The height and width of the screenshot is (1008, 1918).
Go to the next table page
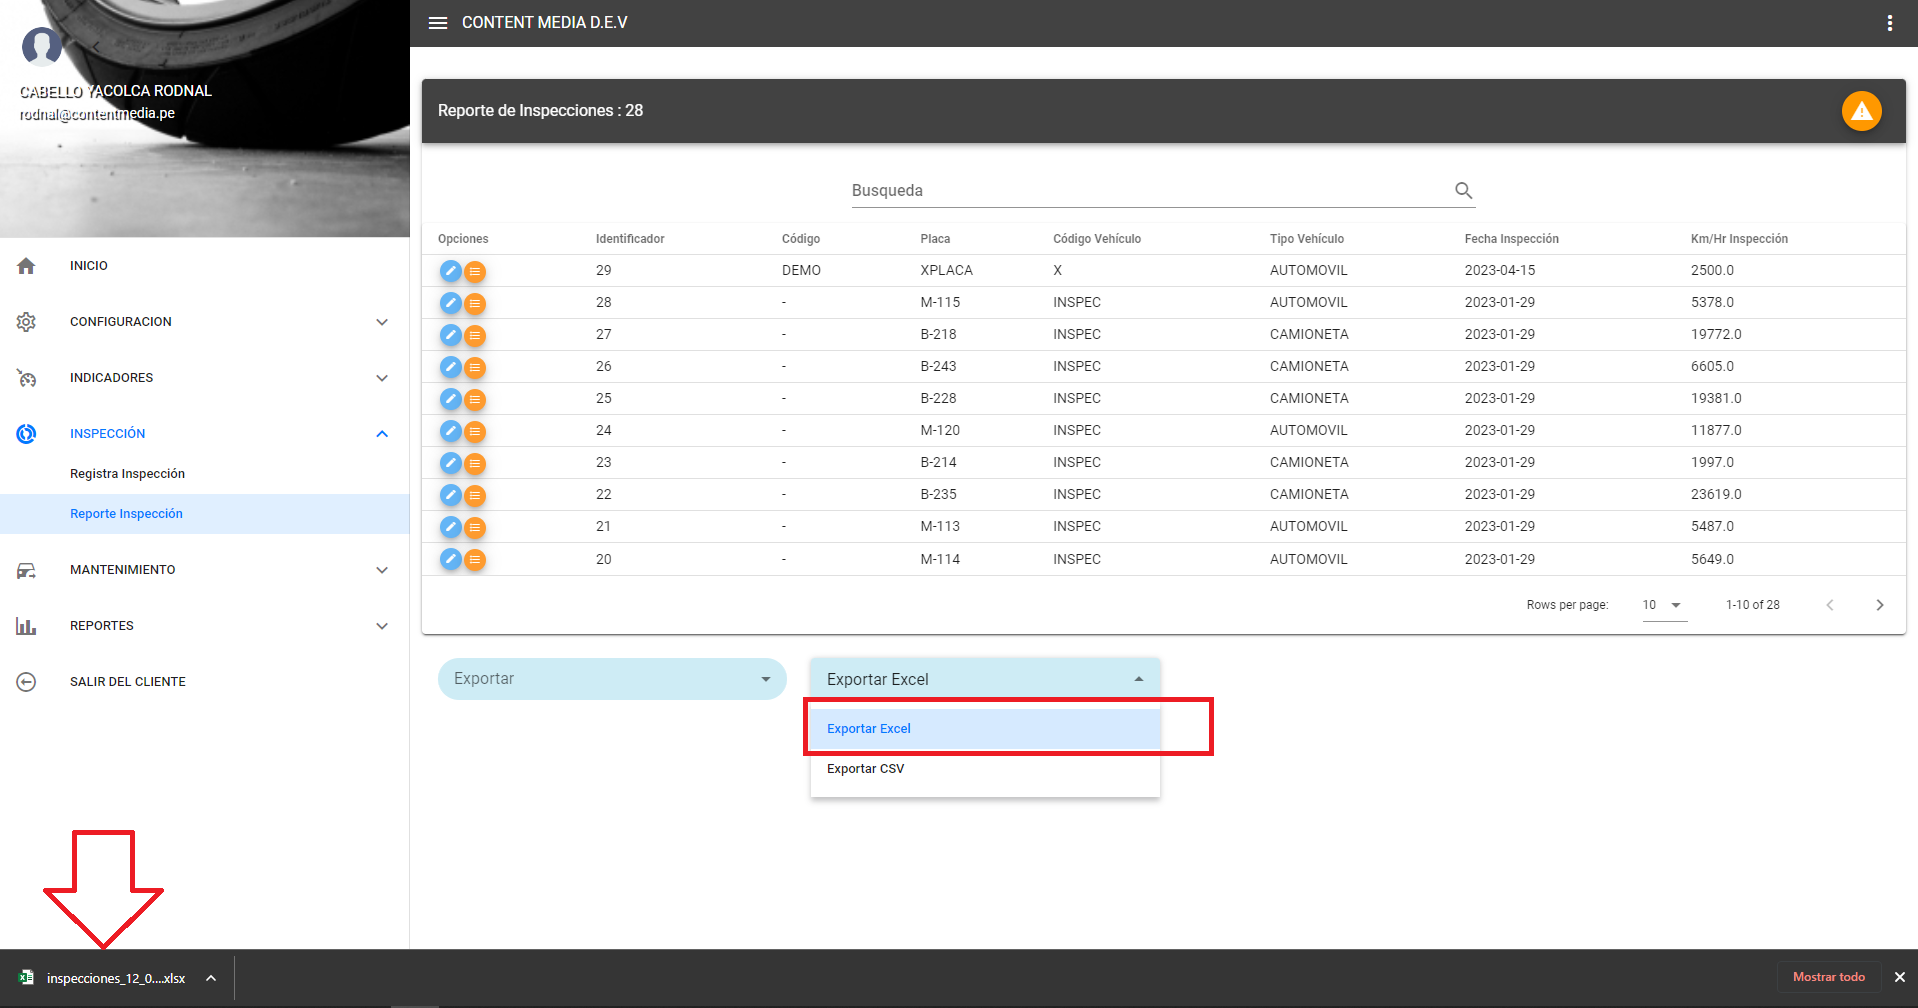point(1879,605)
